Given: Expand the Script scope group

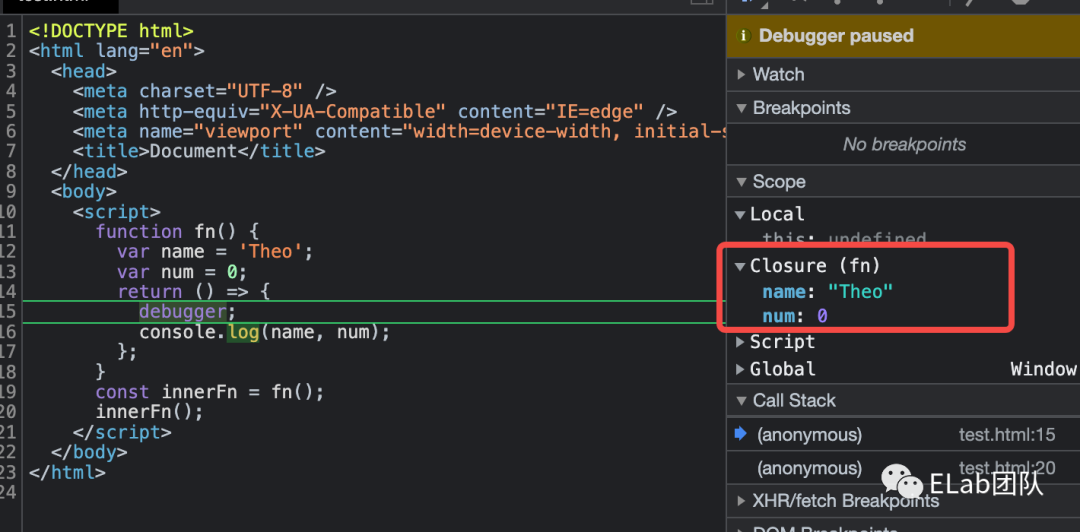Looking at the screenshot, I should pos(740,342).
